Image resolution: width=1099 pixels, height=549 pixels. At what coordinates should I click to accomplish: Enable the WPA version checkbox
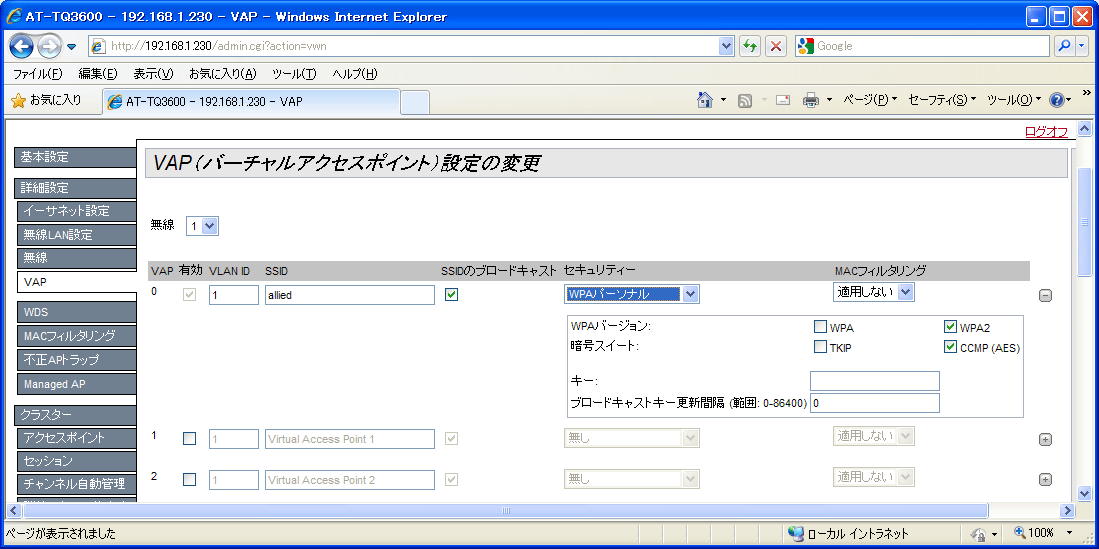[x=820, y=327]
